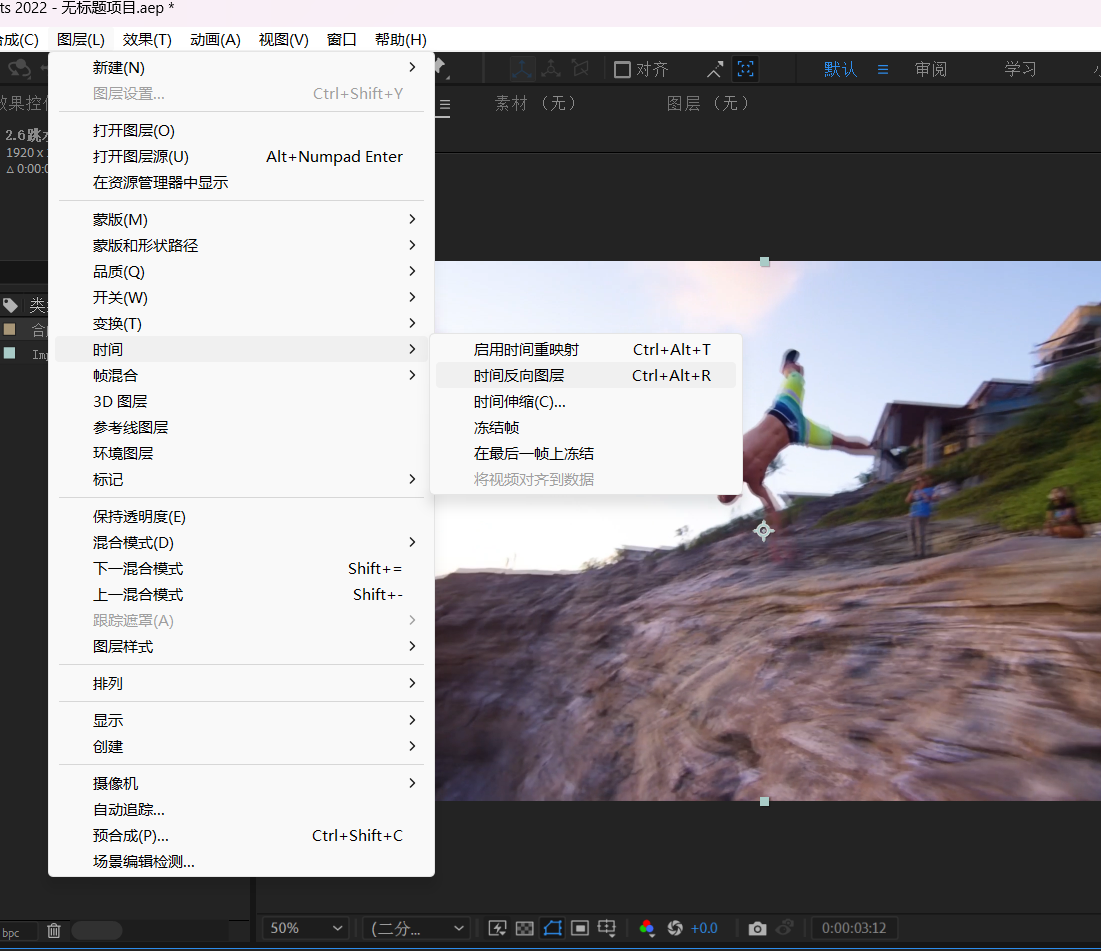Click the 0:00:03:12 preview time field
This screenshot has width=1101, height=951.
tap(854, 928)
